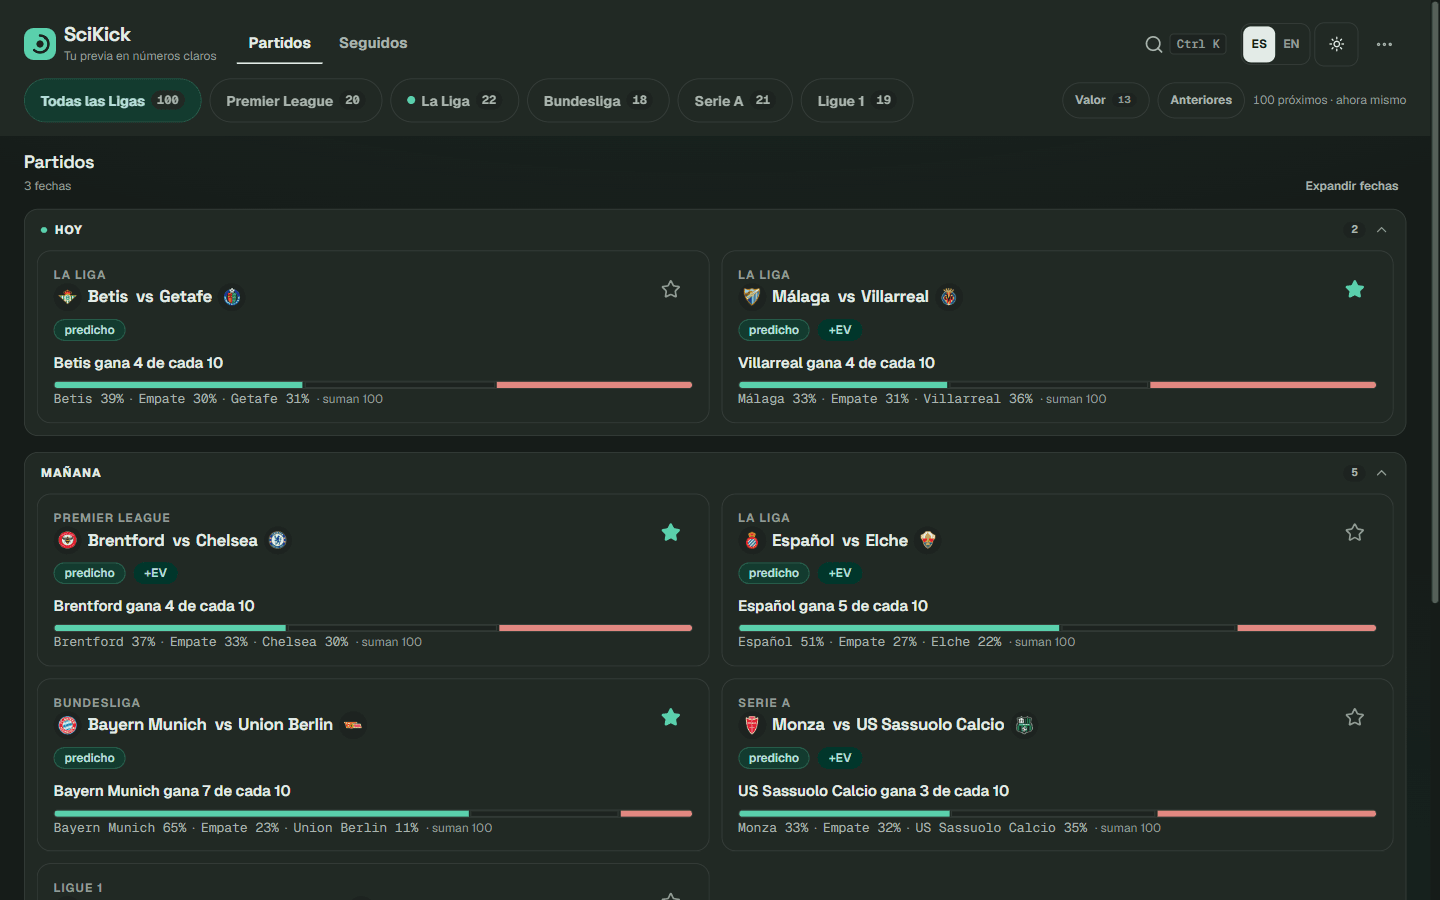Click Bayern Munich vs Union Berlin probability bar

click(x=373, y=813)
